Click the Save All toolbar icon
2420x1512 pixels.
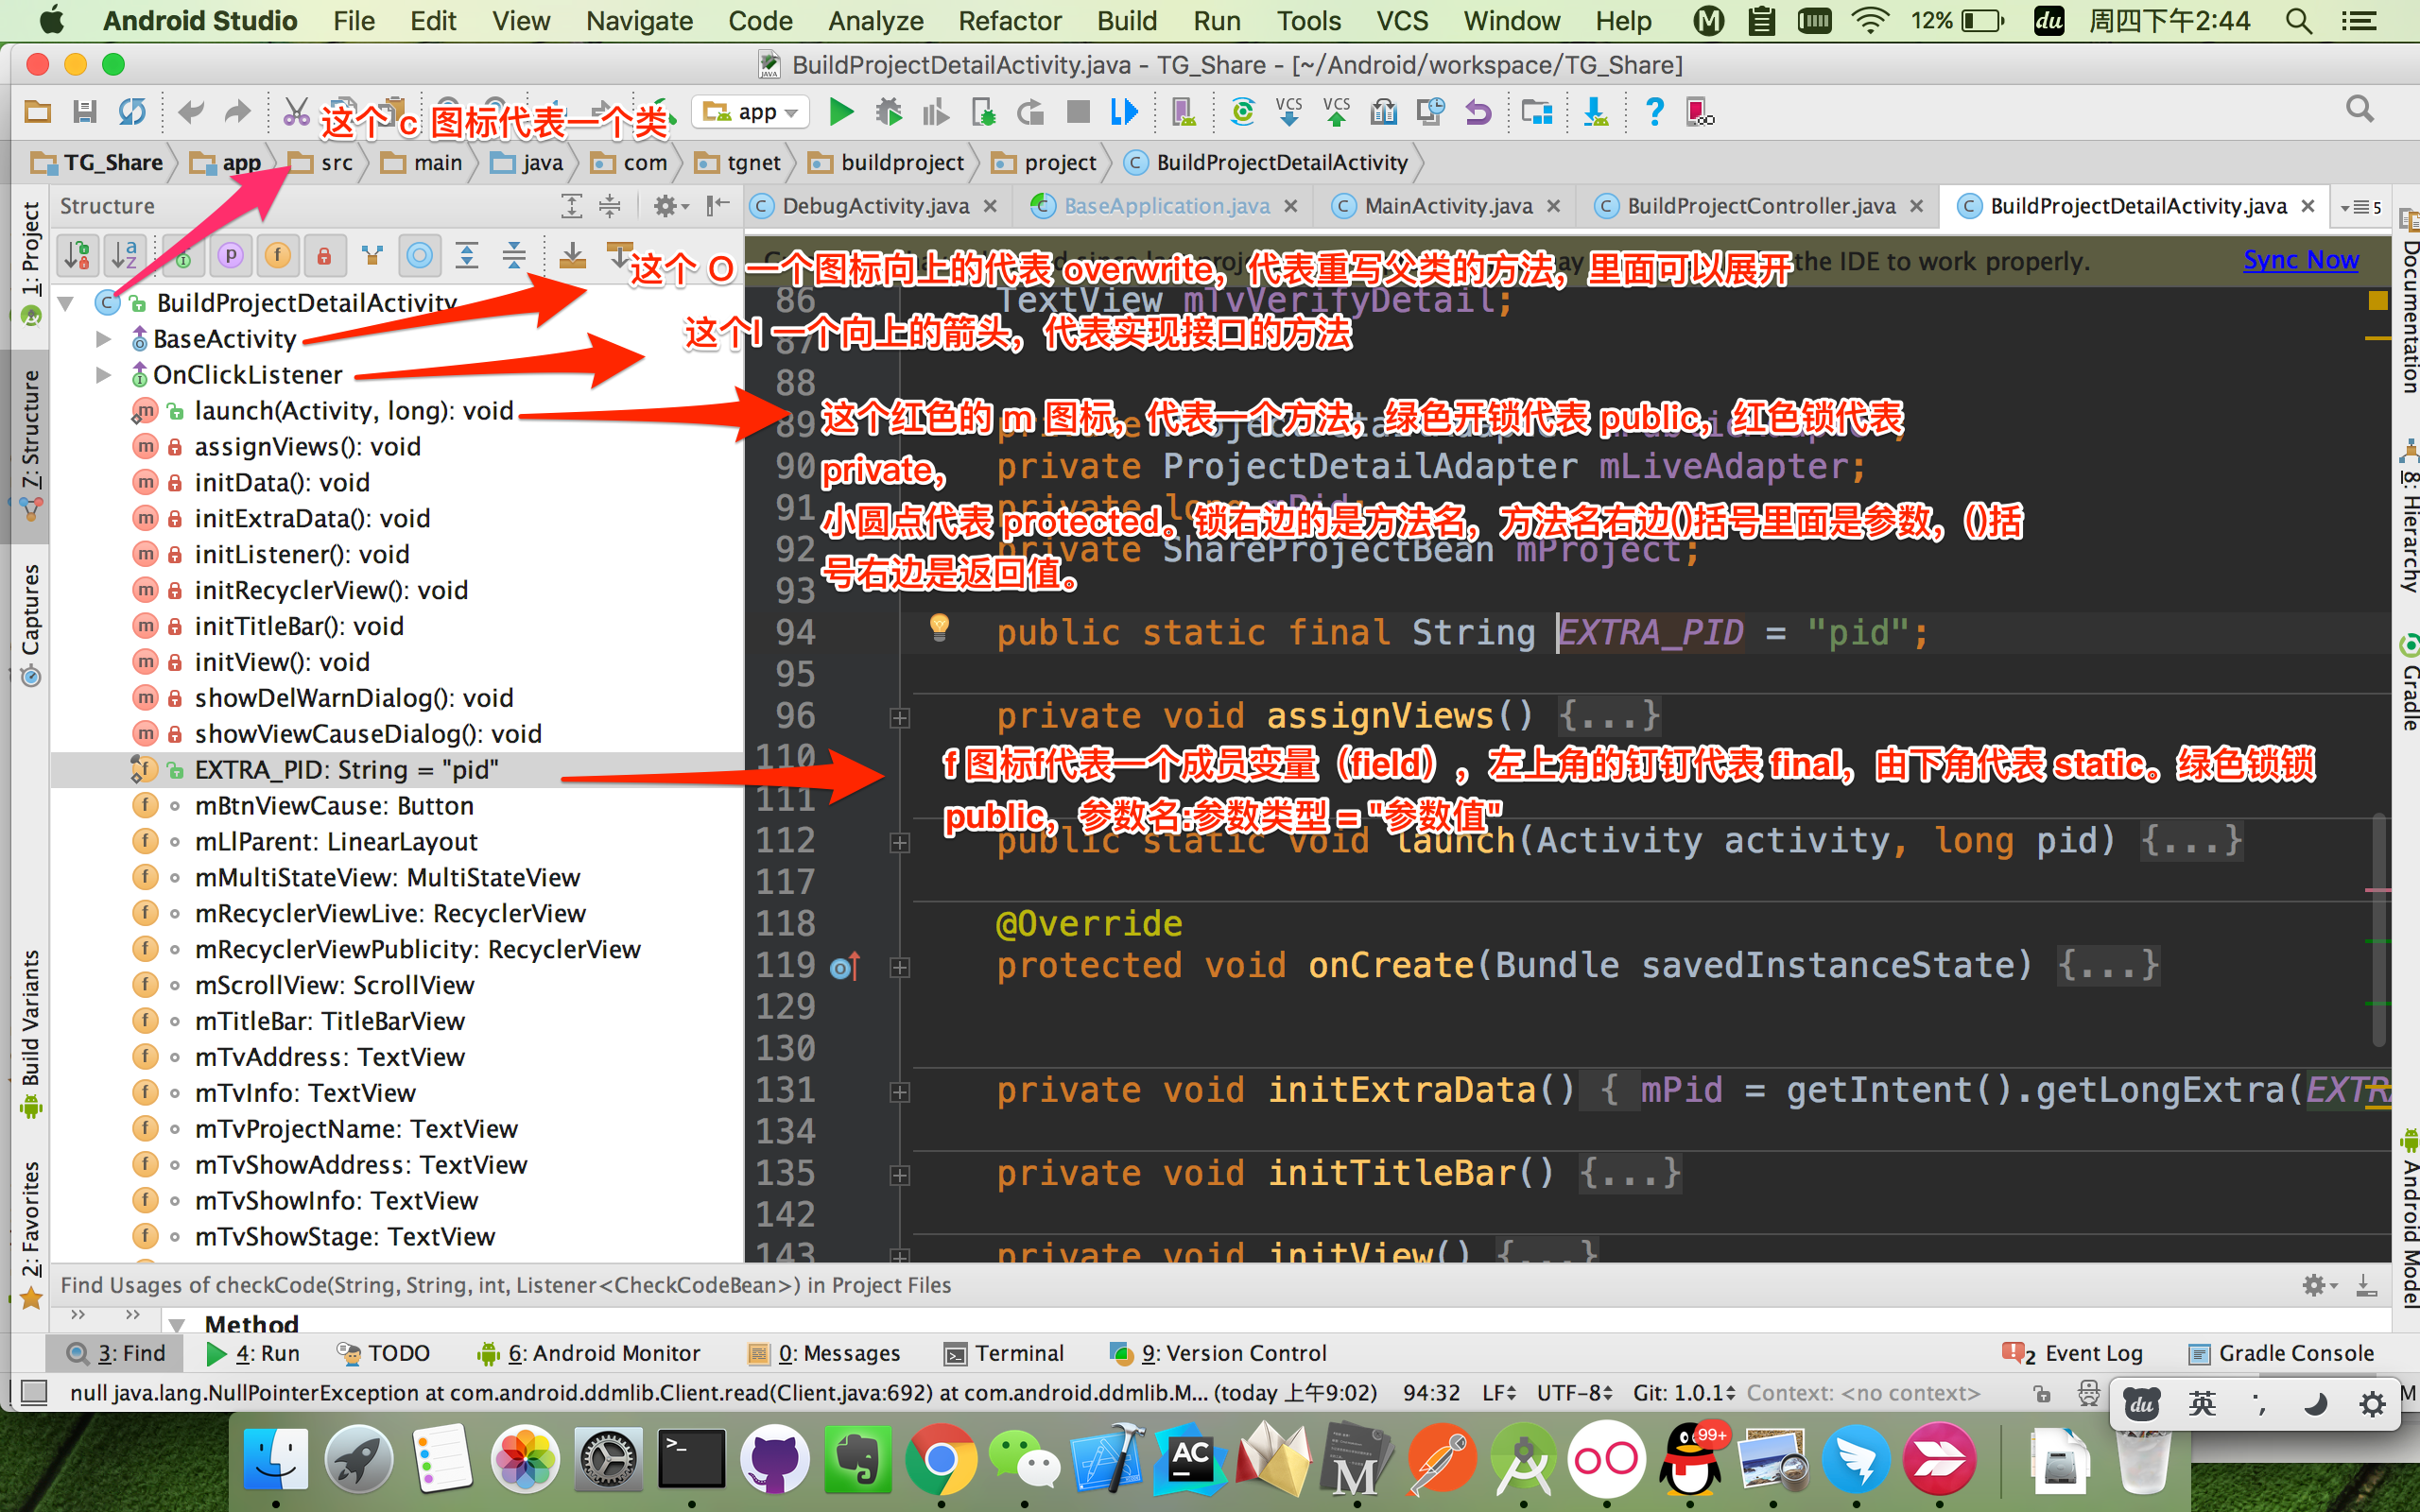84,111
